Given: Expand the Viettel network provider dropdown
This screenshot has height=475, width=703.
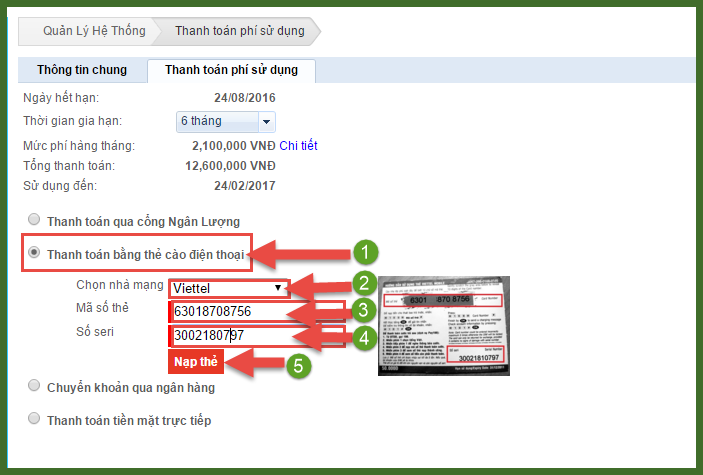Looking at the screenshot, I should click(230, 288).
